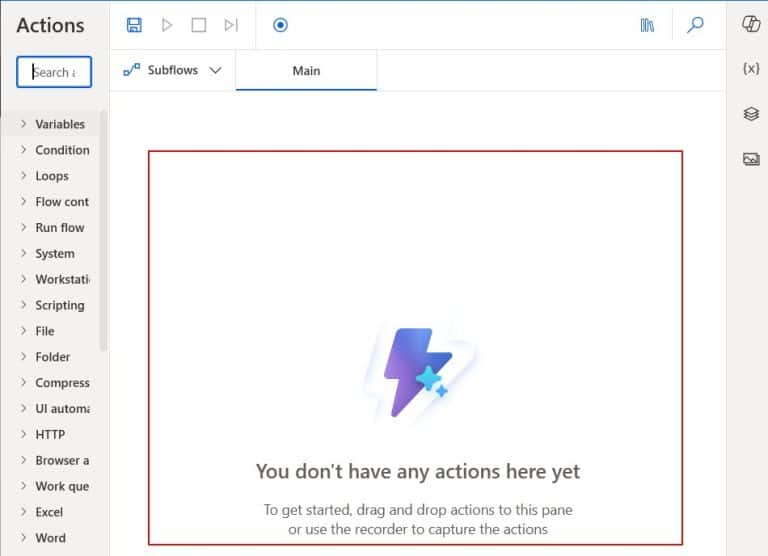Screen dimensions: 768x556
Task: Select the Word actions group label
Action: coord(50,538)
